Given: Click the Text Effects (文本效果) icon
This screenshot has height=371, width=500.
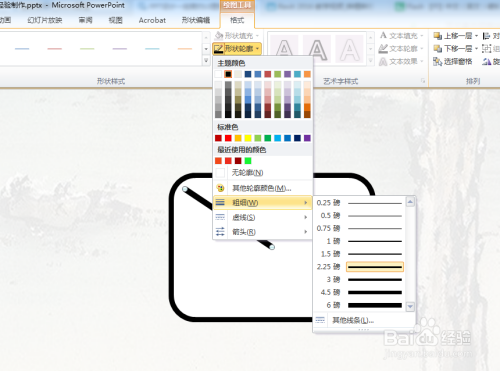Looking at the screenshot, I should [x=383, y=61].
